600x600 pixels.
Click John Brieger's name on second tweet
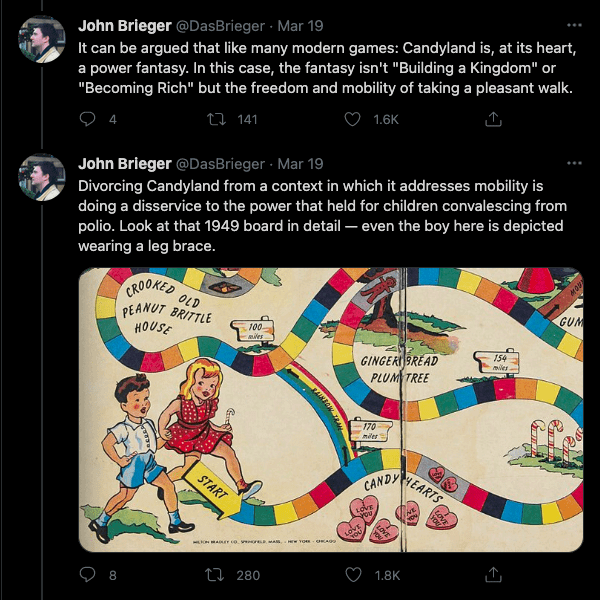tap(124, 163)
